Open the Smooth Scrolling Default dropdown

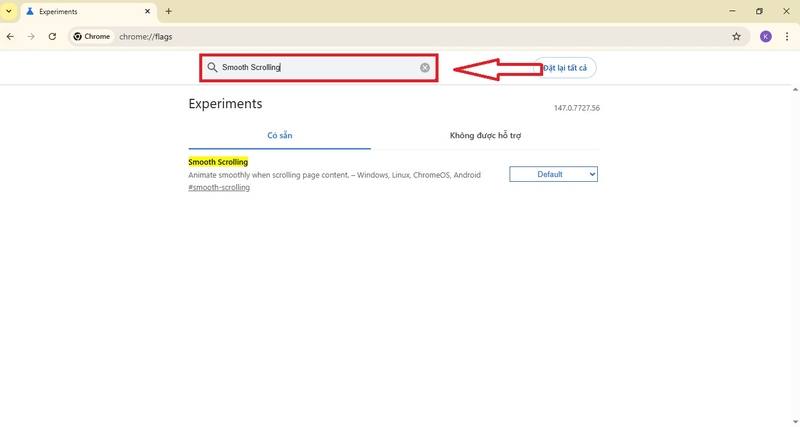click(553, 174)
